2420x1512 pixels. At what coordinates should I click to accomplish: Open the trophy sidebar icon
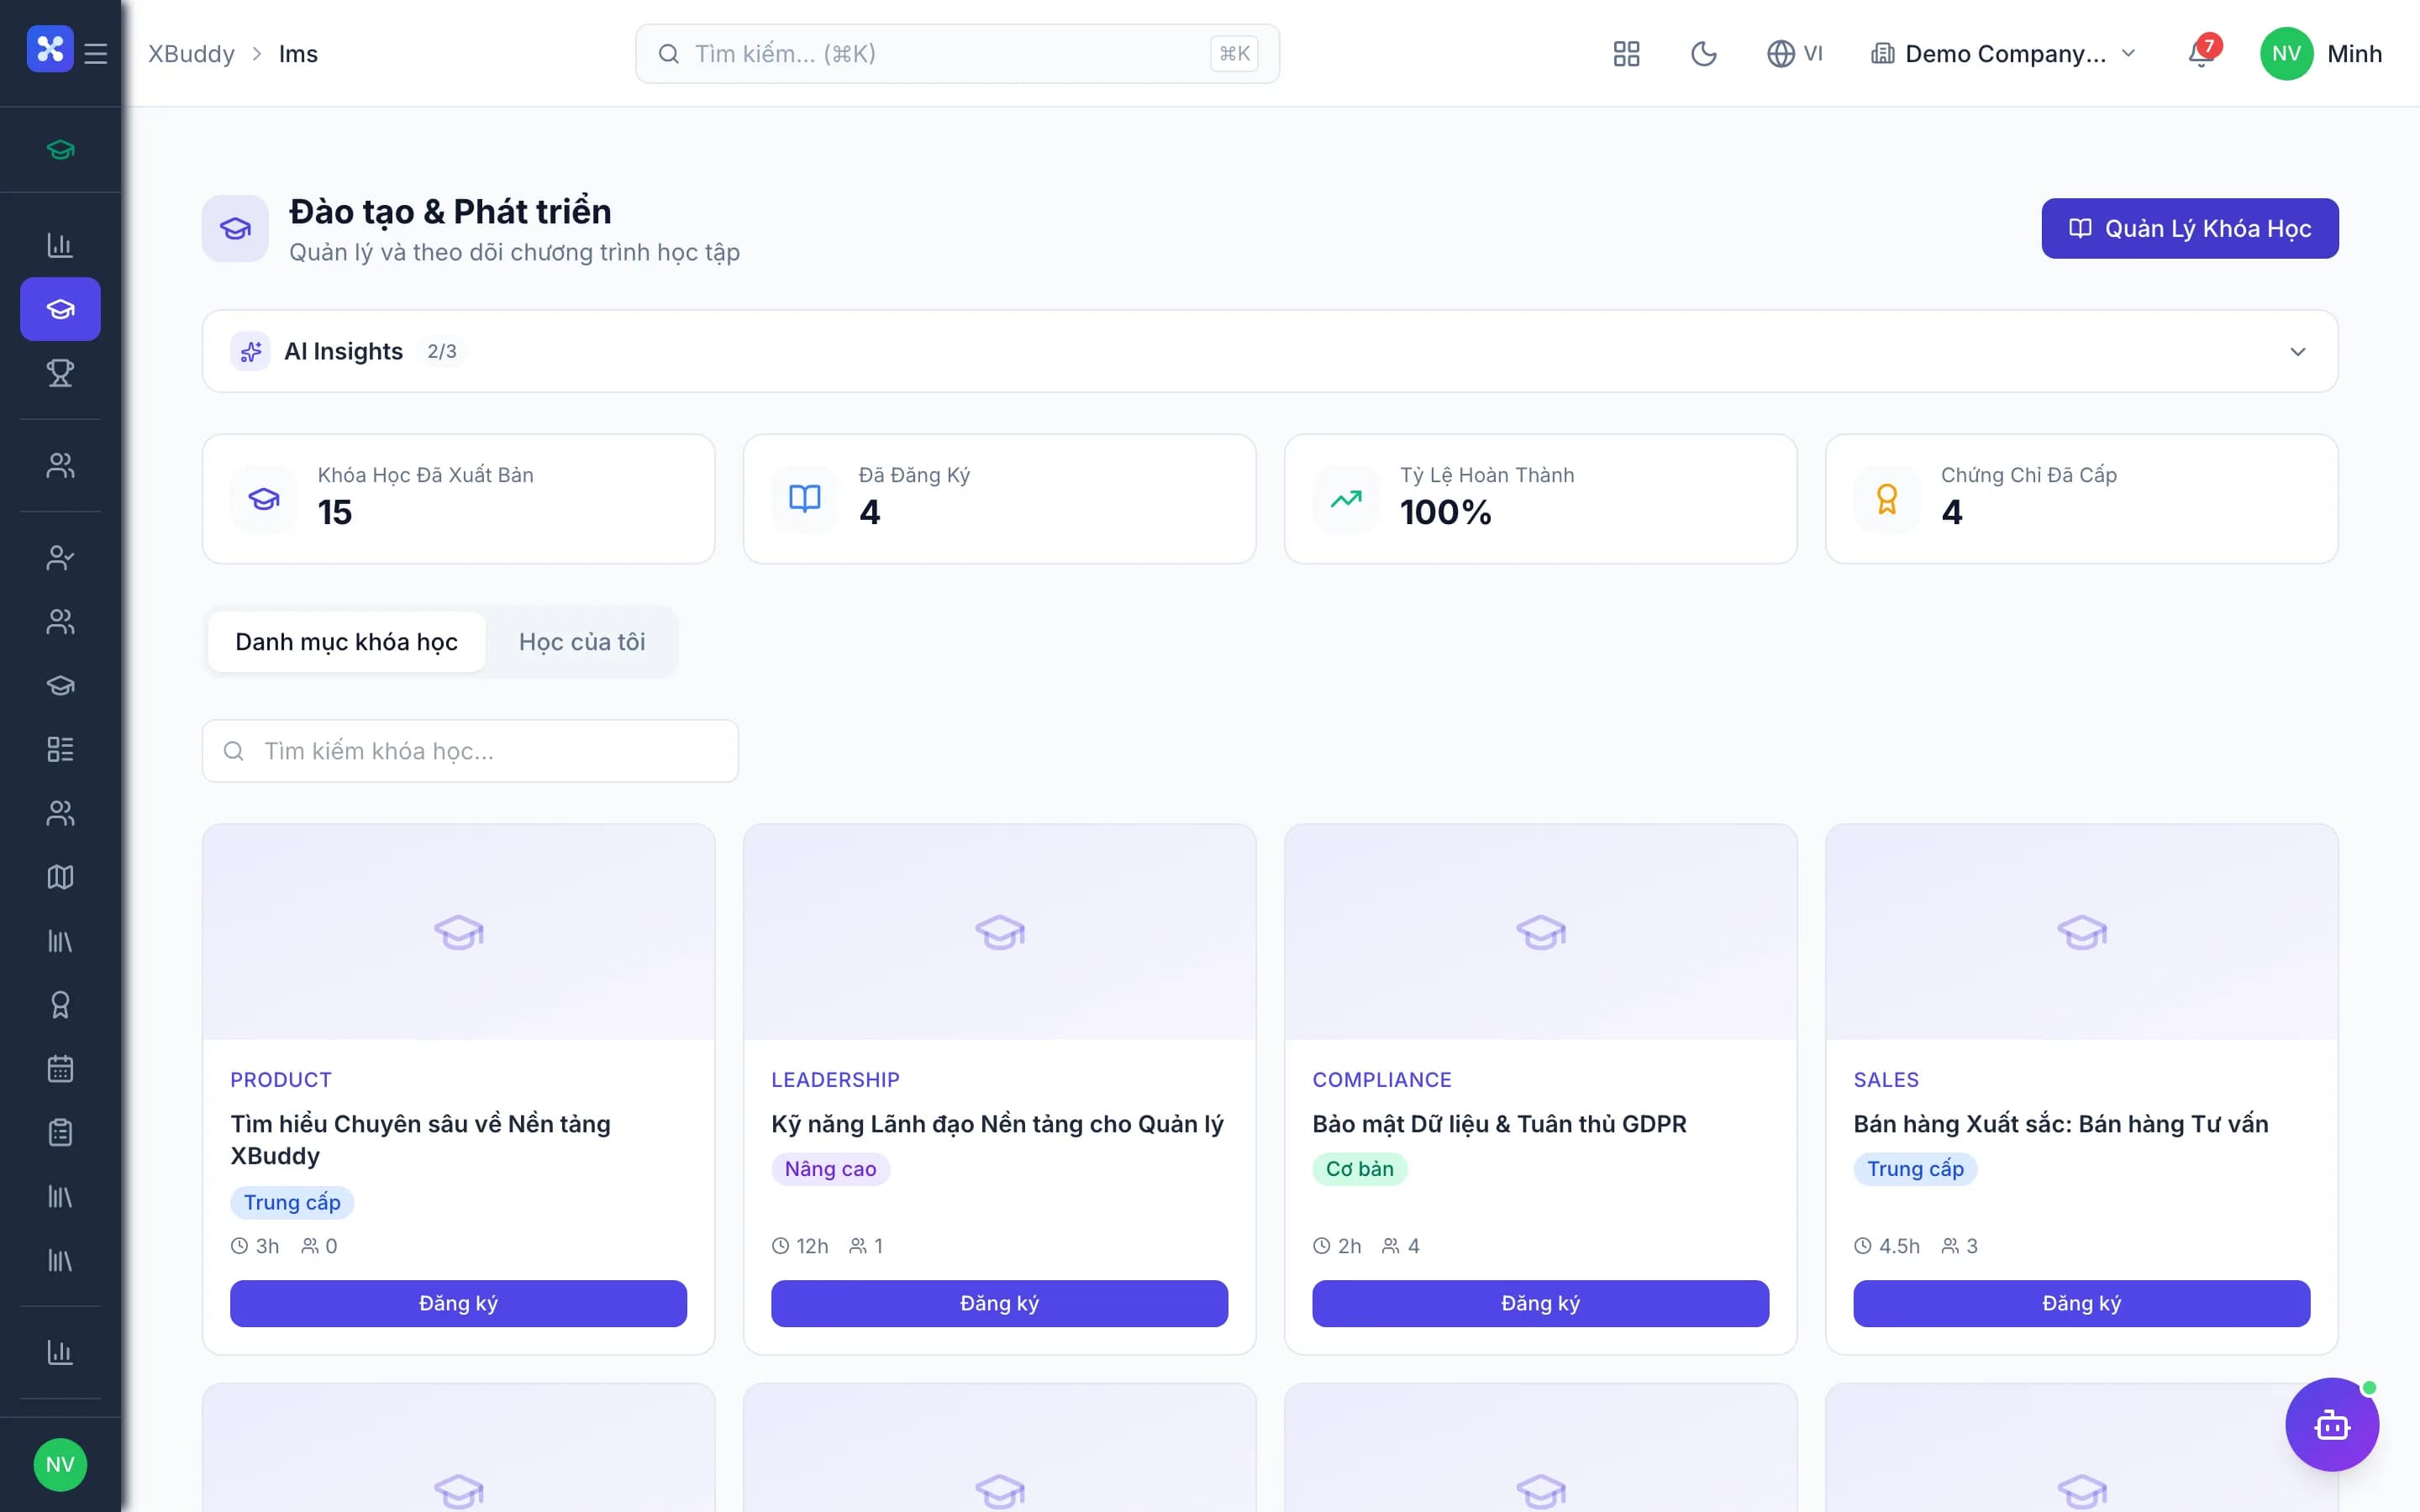point(60,373)
